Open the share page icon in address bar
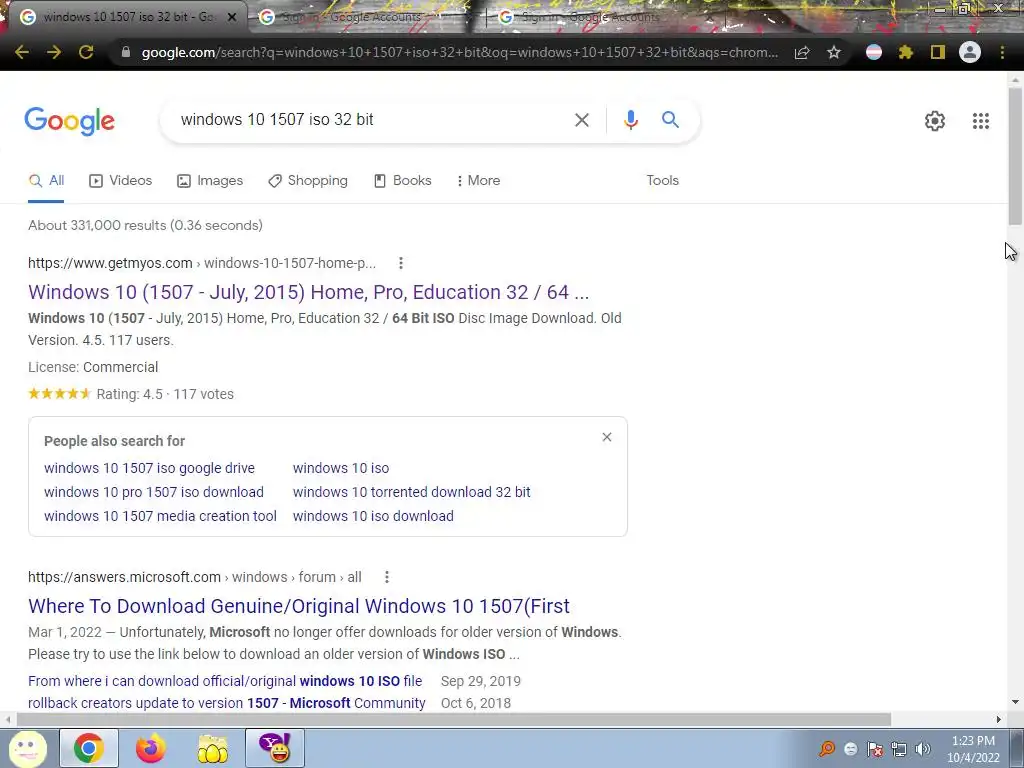The image size is (1024, 768). (x=802, y=52)
